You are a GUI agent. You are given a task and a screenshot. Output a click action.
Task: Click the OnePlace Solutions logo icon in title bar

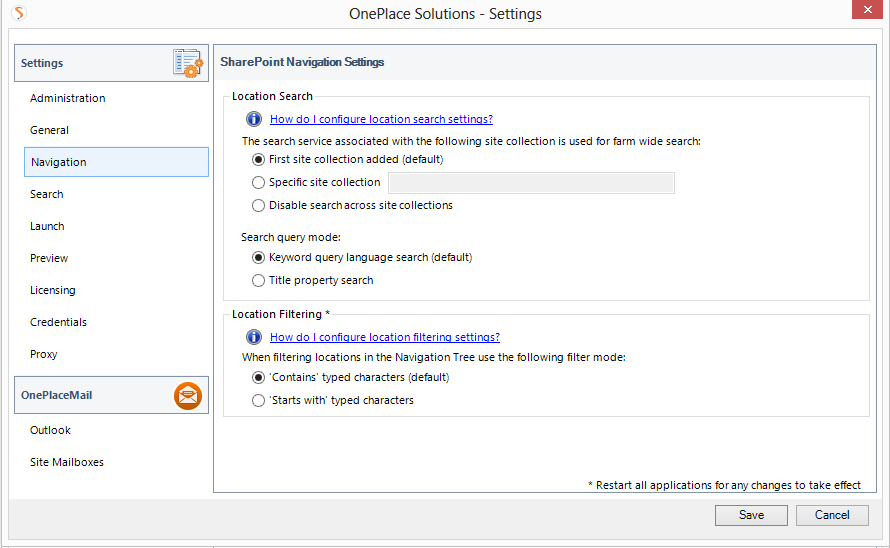(x=19, y=13)
